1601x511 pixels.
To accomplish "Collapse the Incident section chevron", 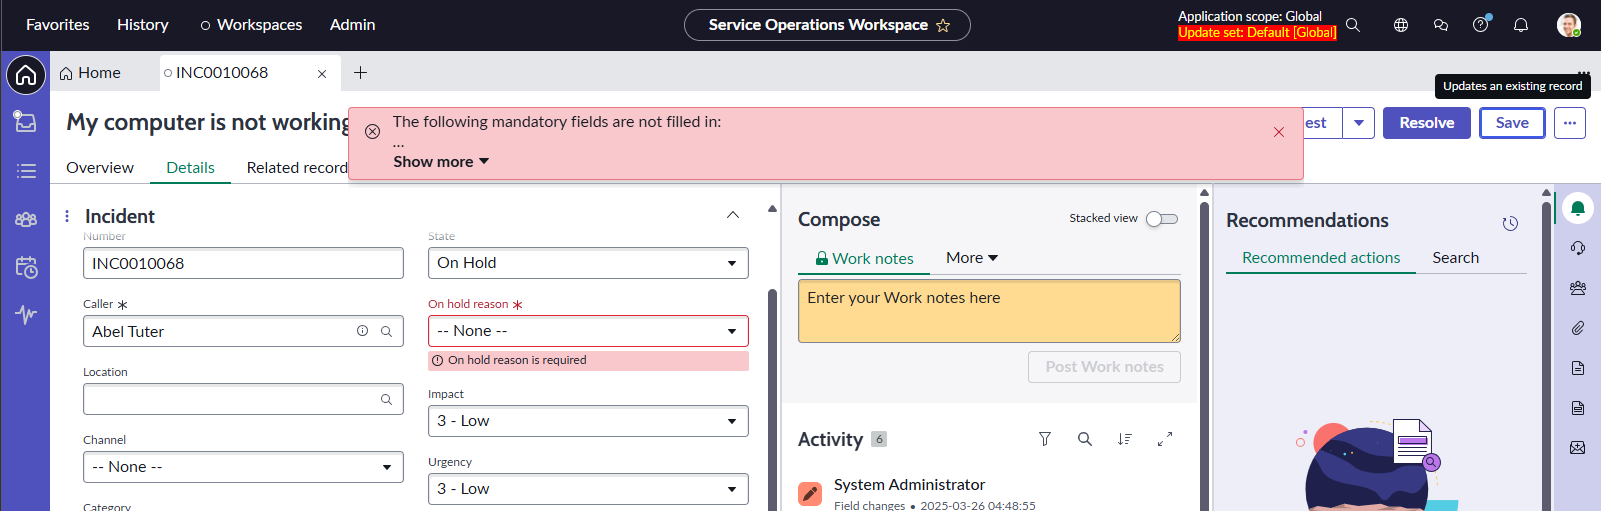I will (x=732, y=216).
